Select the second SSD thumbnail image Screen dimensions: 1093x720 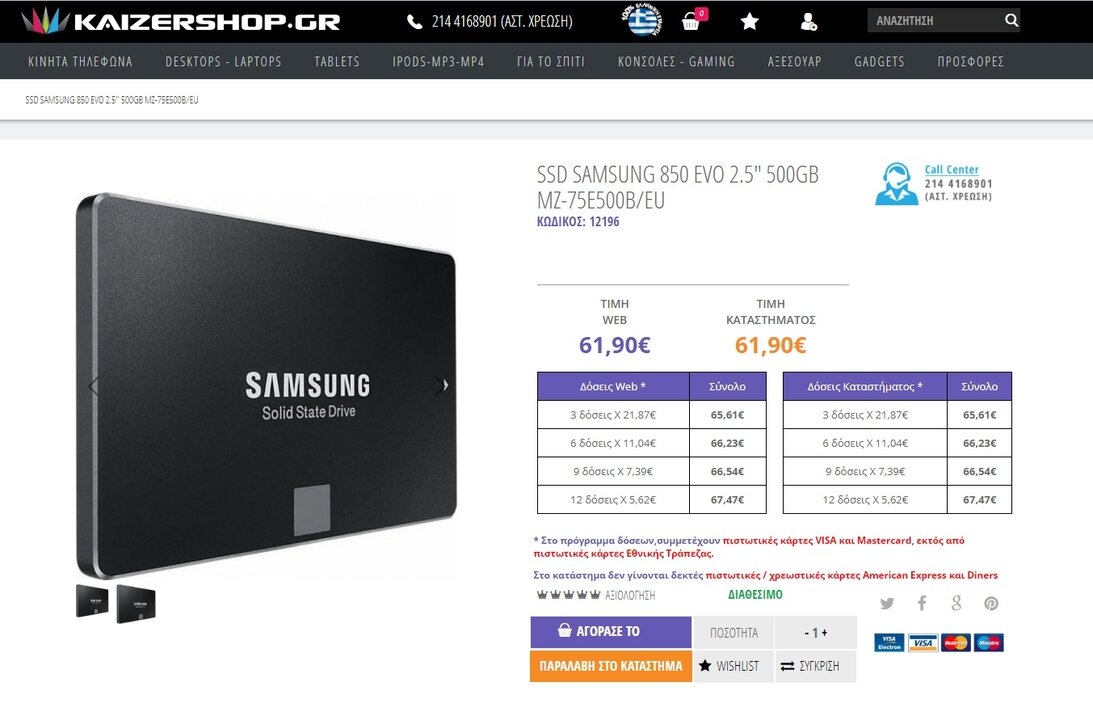[136, 603]
